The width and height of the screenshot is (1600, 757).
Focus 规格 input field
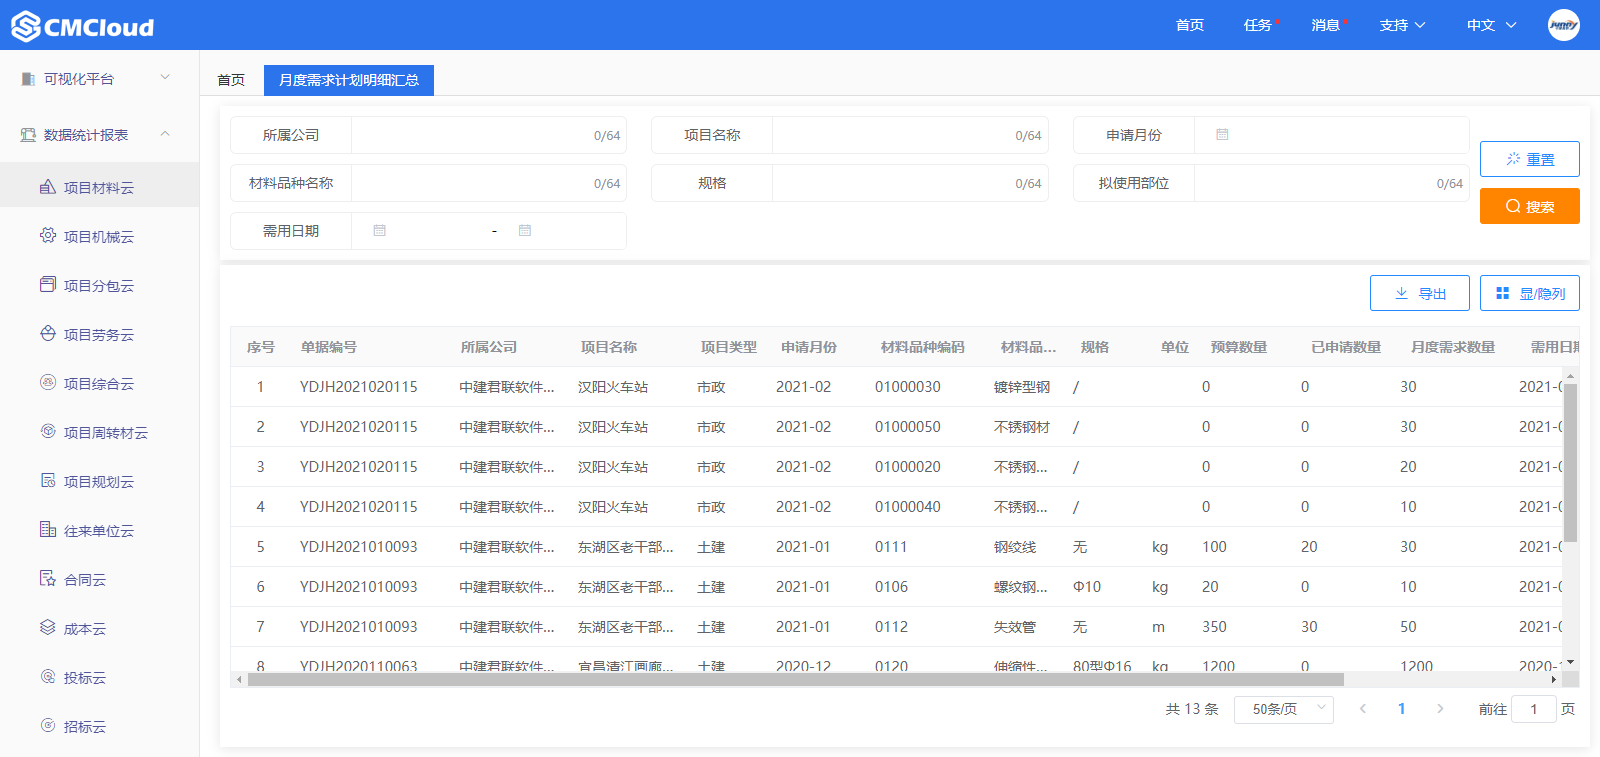coord(910,183)
